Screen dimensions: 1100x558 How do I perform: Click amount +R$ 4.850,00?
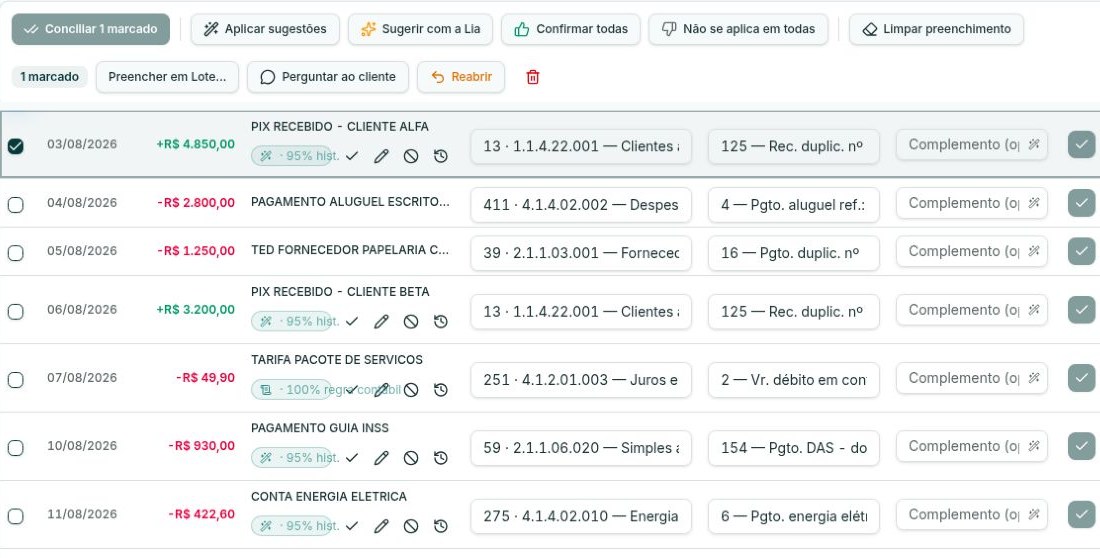click(x=196, y=145)
